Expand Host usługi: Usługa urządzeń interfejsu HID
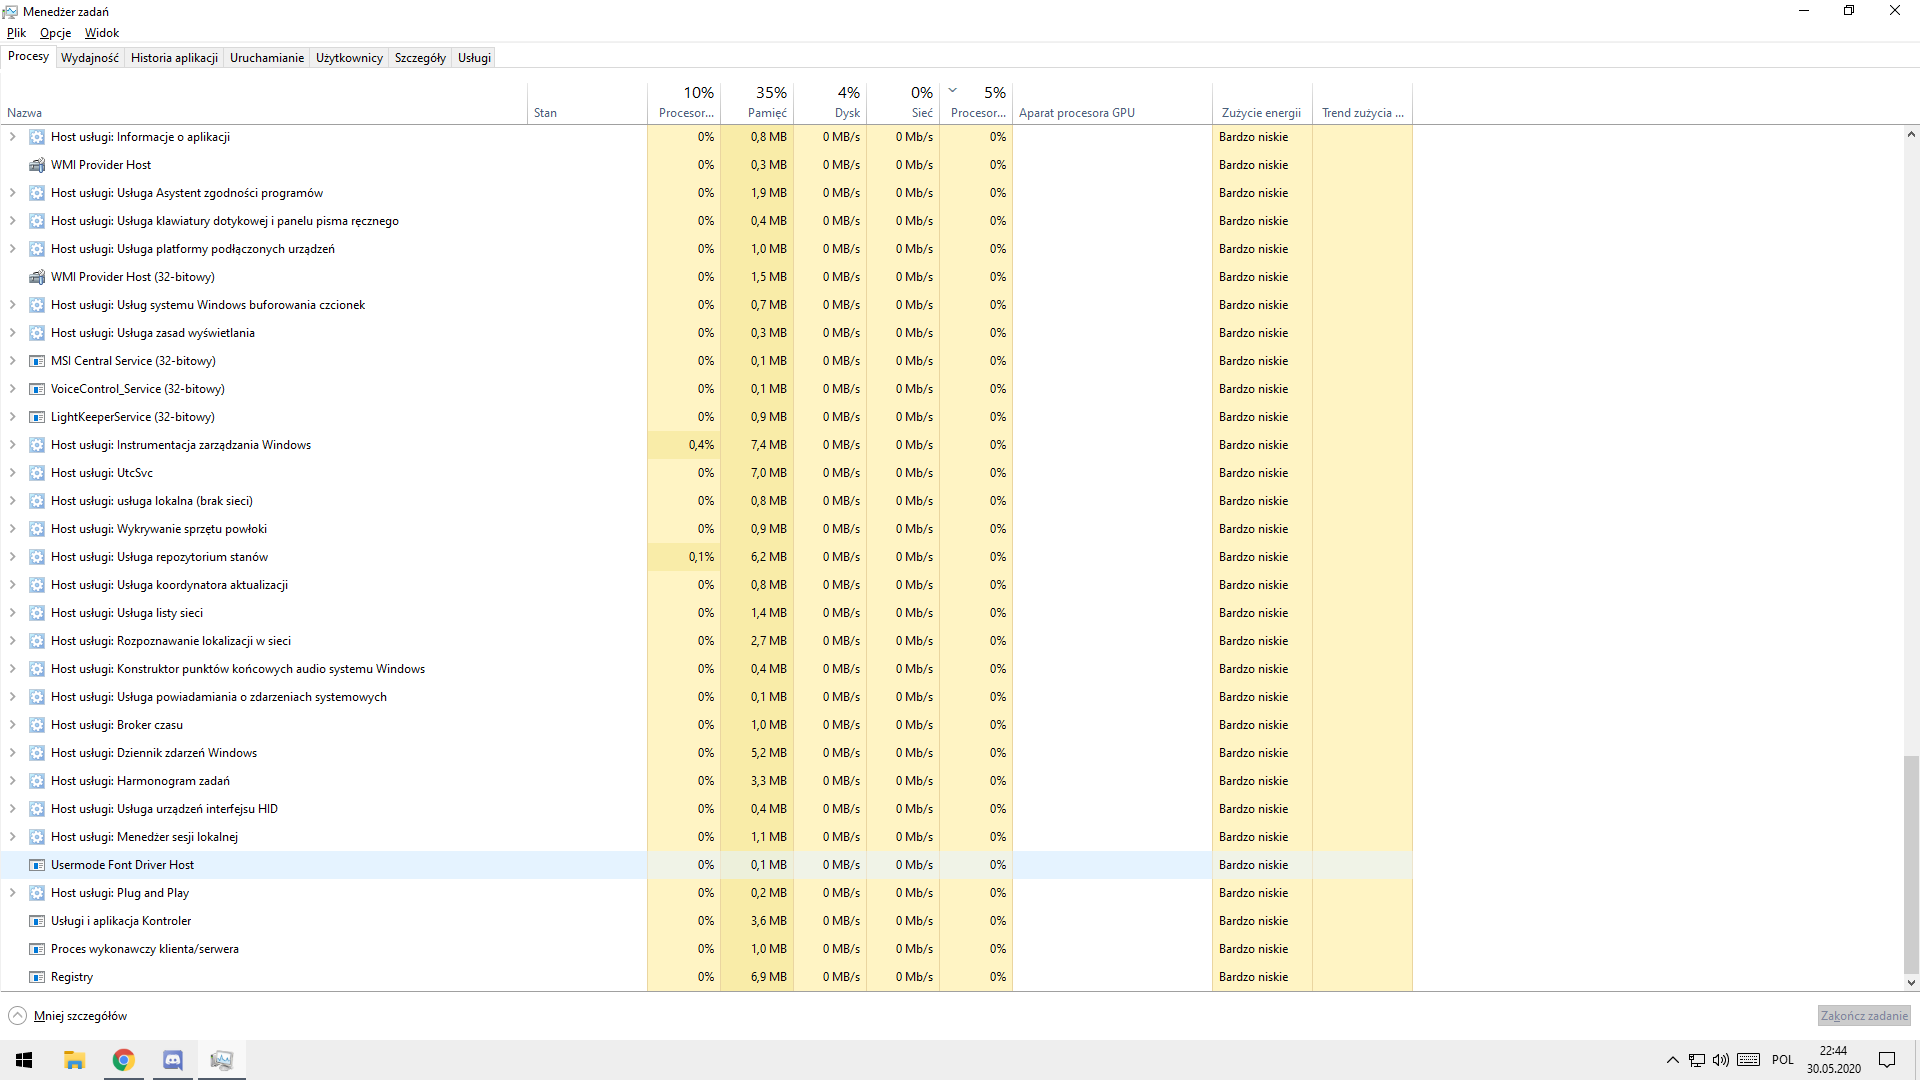The width and height of the screenshot is (1920, 1080). pyautogui.click(x=13, y=809)
